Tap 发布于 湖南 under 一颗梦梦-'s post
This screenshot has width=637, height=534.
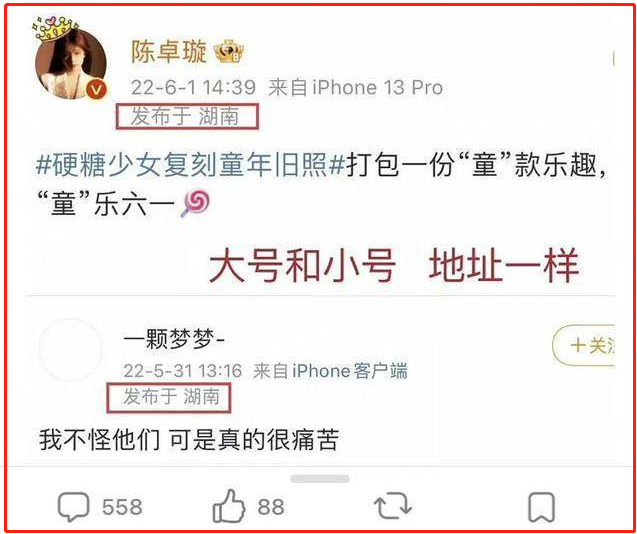169,397
